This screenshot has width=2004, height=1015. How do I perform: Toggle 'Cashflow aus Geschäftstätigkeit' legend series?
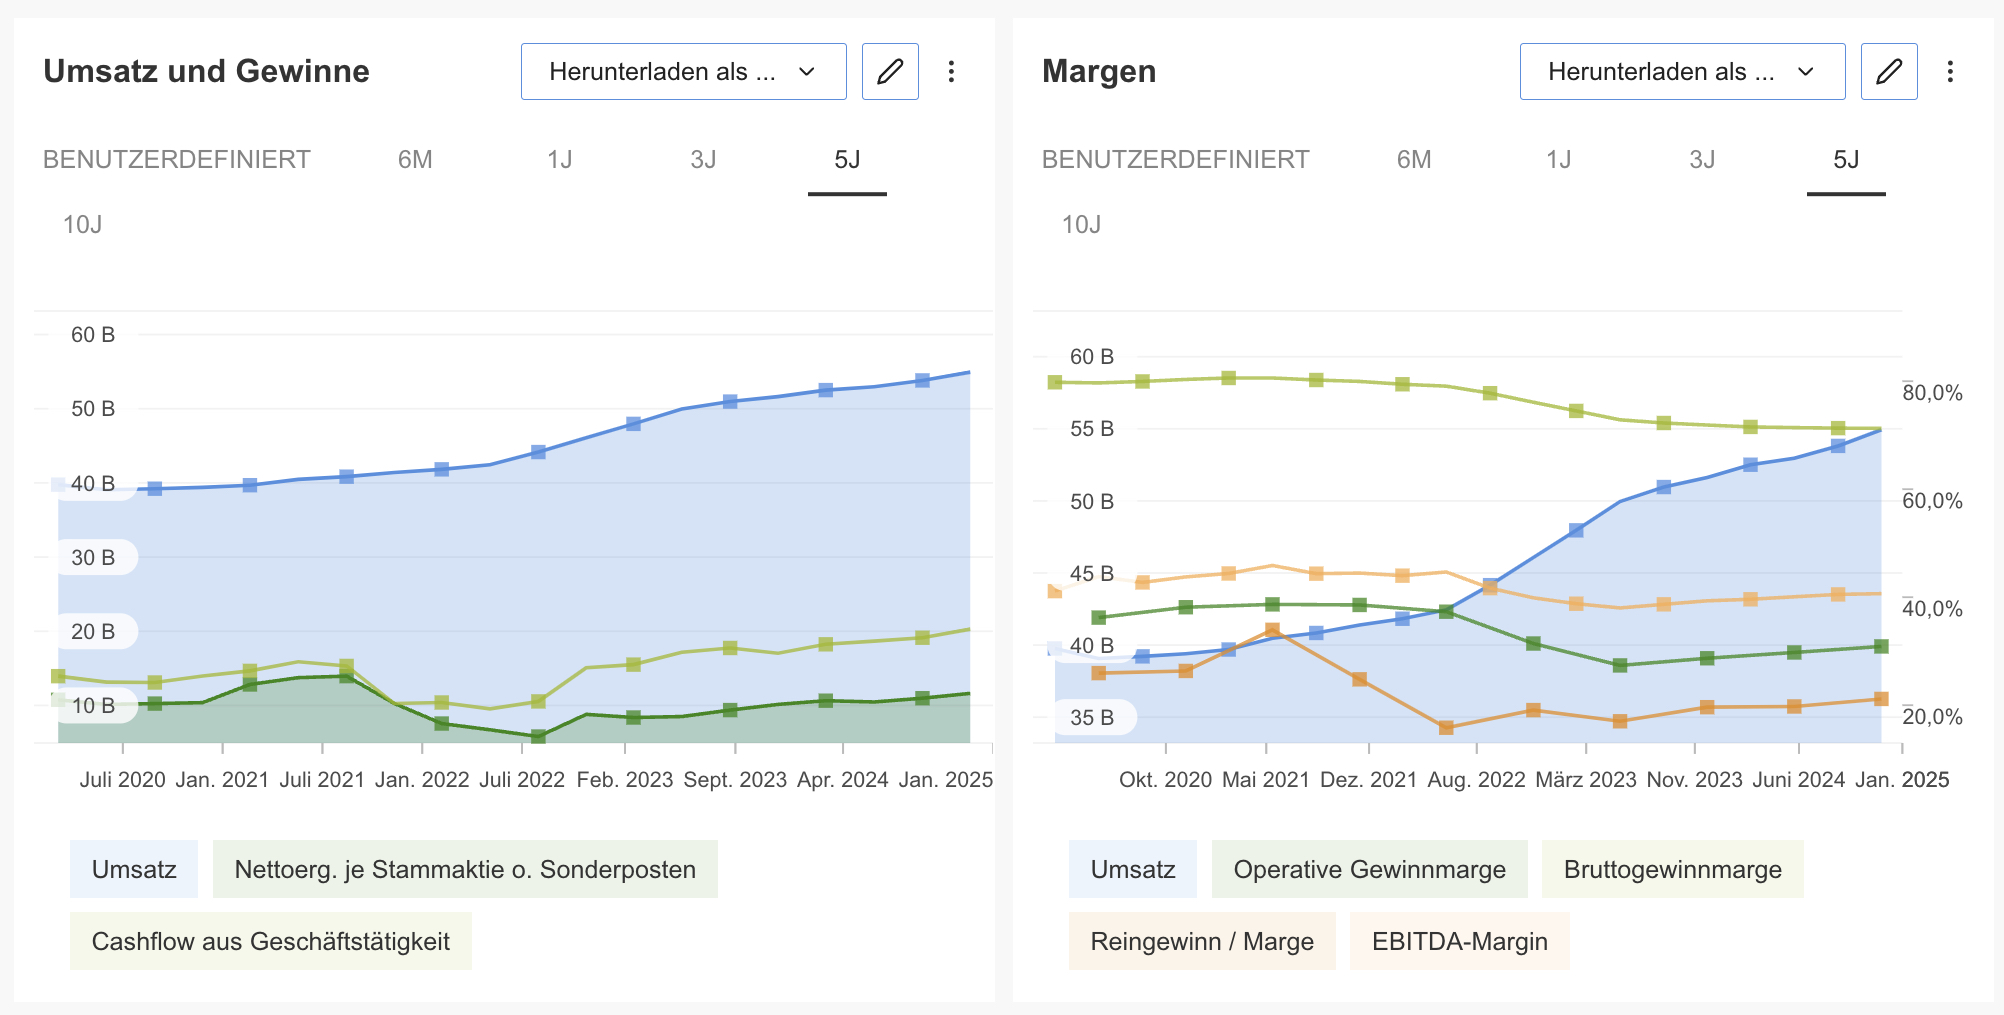click(x=271, y=941)
